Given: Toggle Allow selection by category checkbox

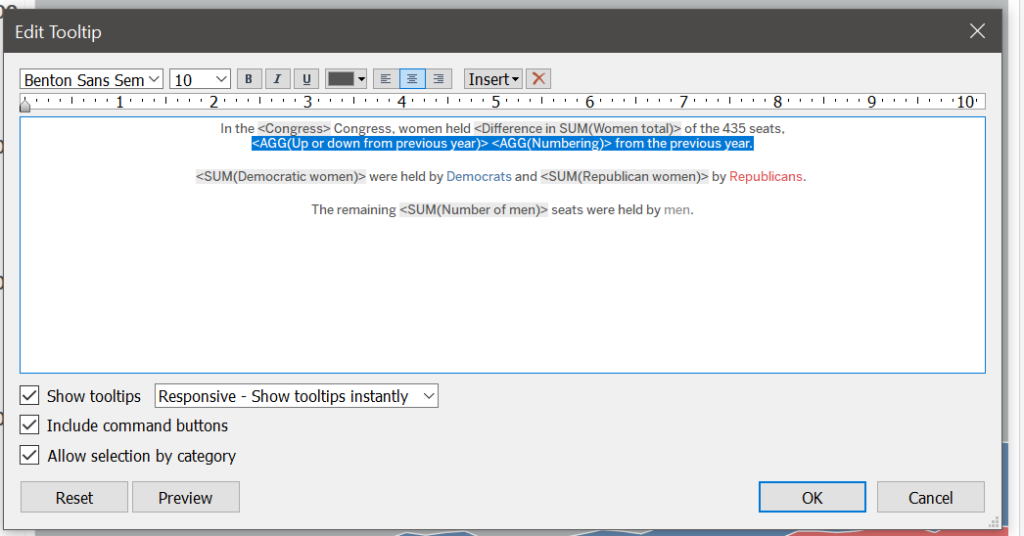Looking at the screenshot, I should pos(29,455).
